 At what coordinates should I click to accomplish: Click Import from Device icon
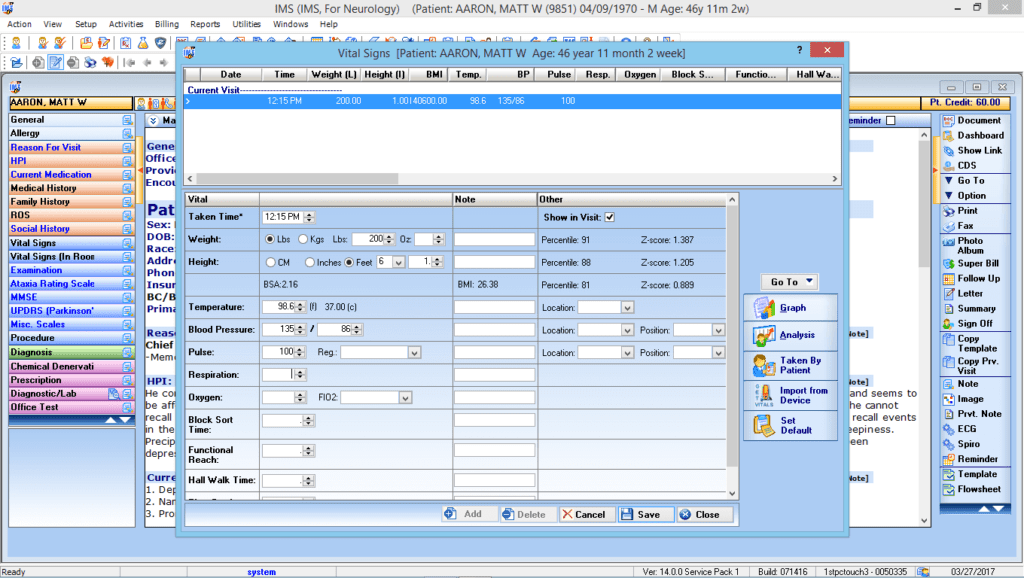(763, 395)
